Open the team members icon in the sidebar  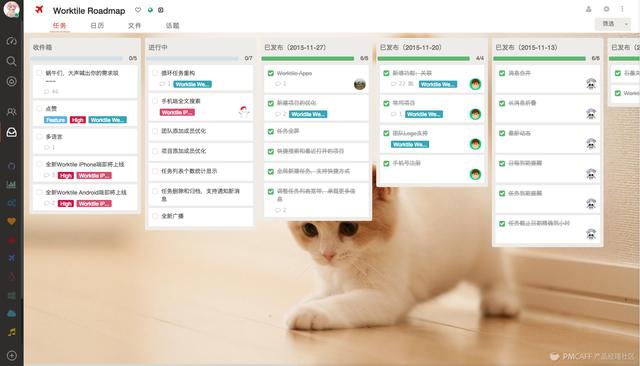click(x=11, y=111)
